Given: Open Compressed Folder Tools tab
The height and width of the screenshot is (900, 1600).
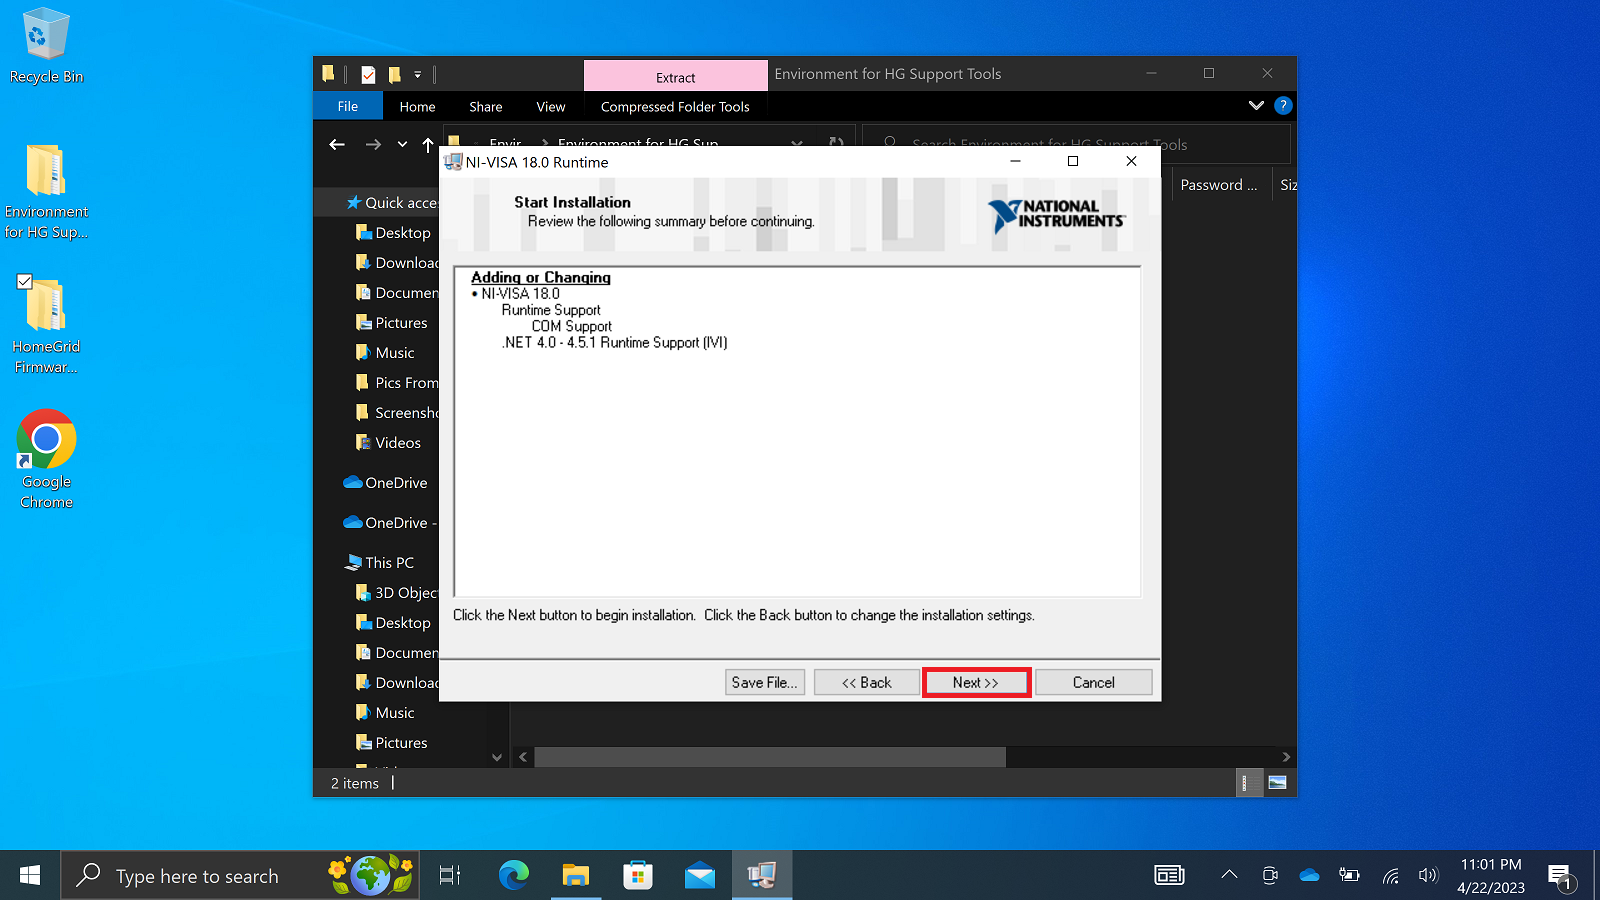Looking at the screenshot, I should pyautogui.click(x=675, y=106).
